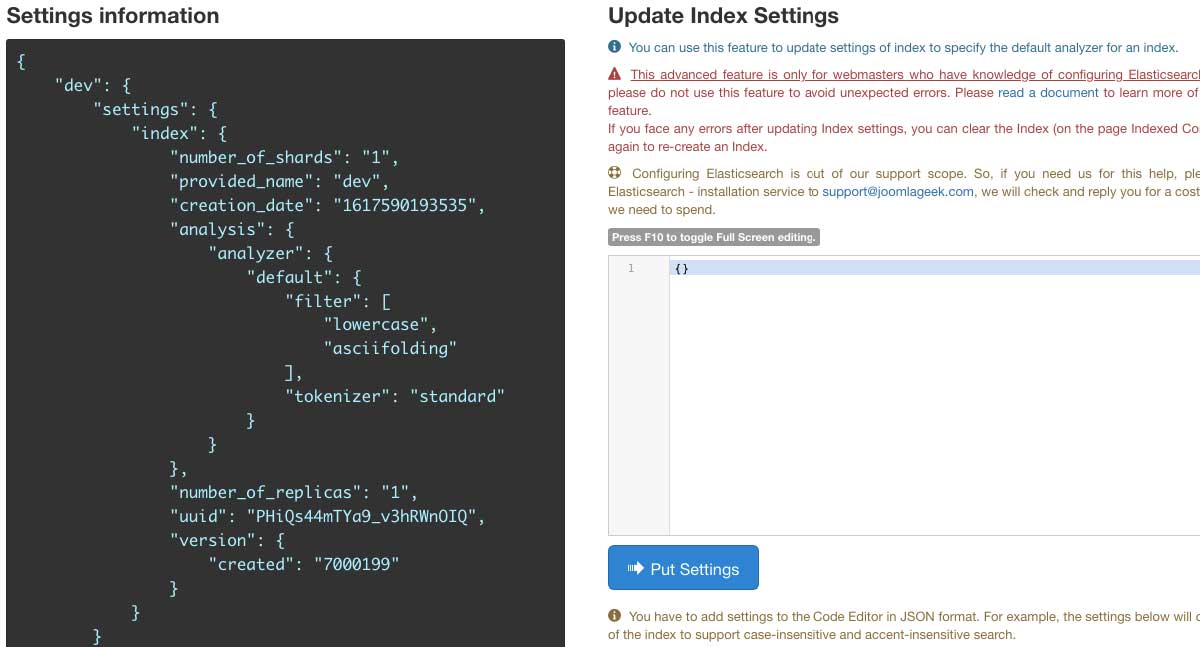Click the Press F10 Full Screen editing label
Viewport: 1200px width, 647px height.
(713, 237)
